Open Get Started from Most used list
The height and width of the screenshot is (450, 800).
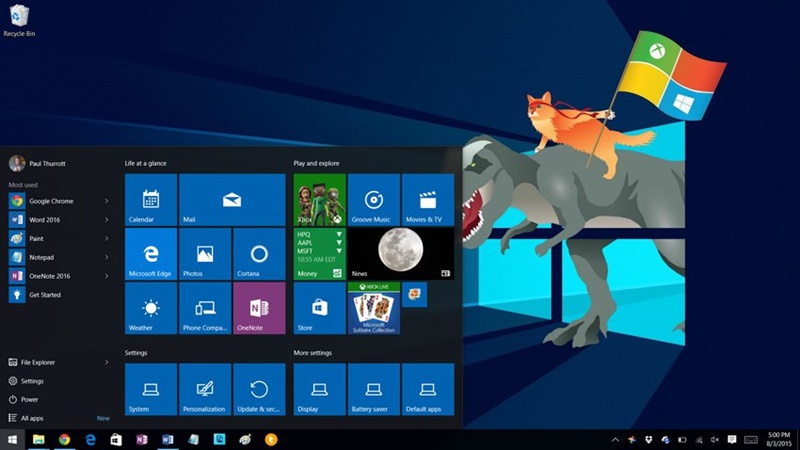coord(45,294)
